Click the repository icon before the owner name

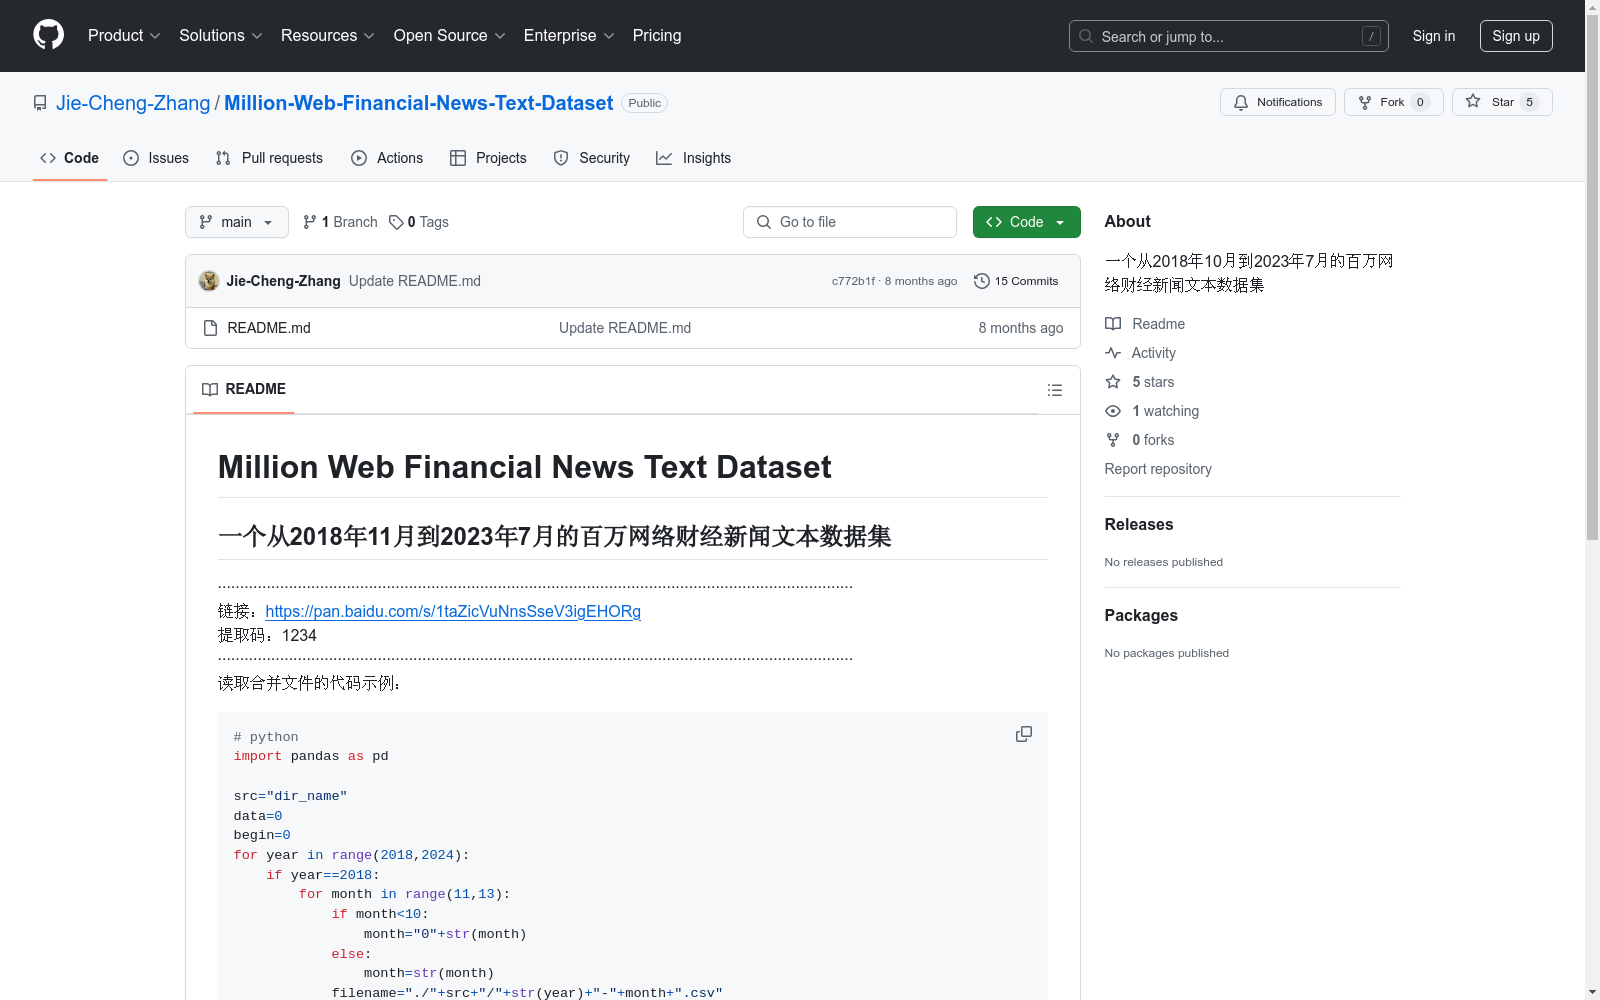click(x=40, y=103)
